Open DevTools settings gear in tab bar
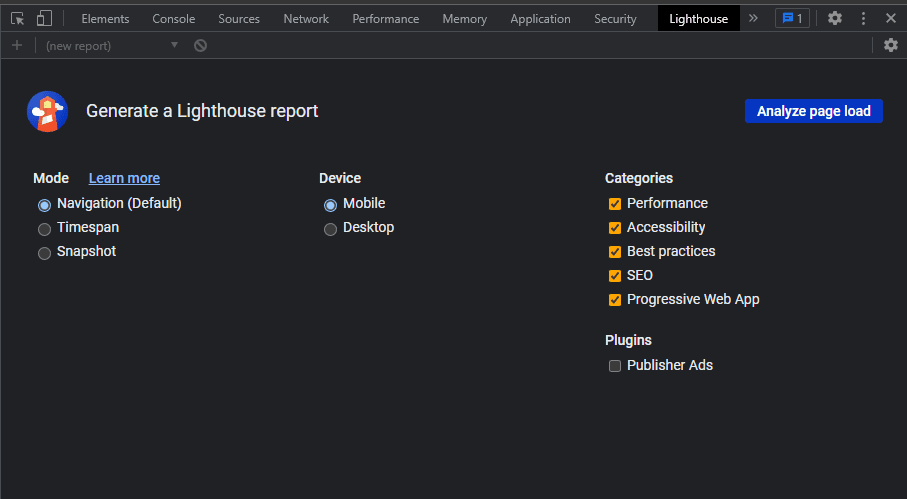Image resolution: width=907 pixels, height=499 pixels. point(835,19)
